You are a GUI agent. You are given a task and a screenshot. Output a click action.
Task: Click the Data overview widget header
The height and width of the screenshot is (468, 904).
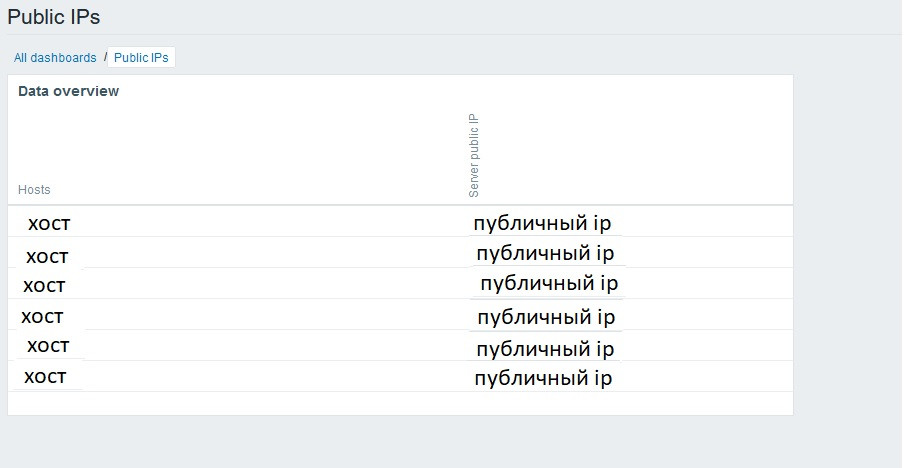click(68, 91)
